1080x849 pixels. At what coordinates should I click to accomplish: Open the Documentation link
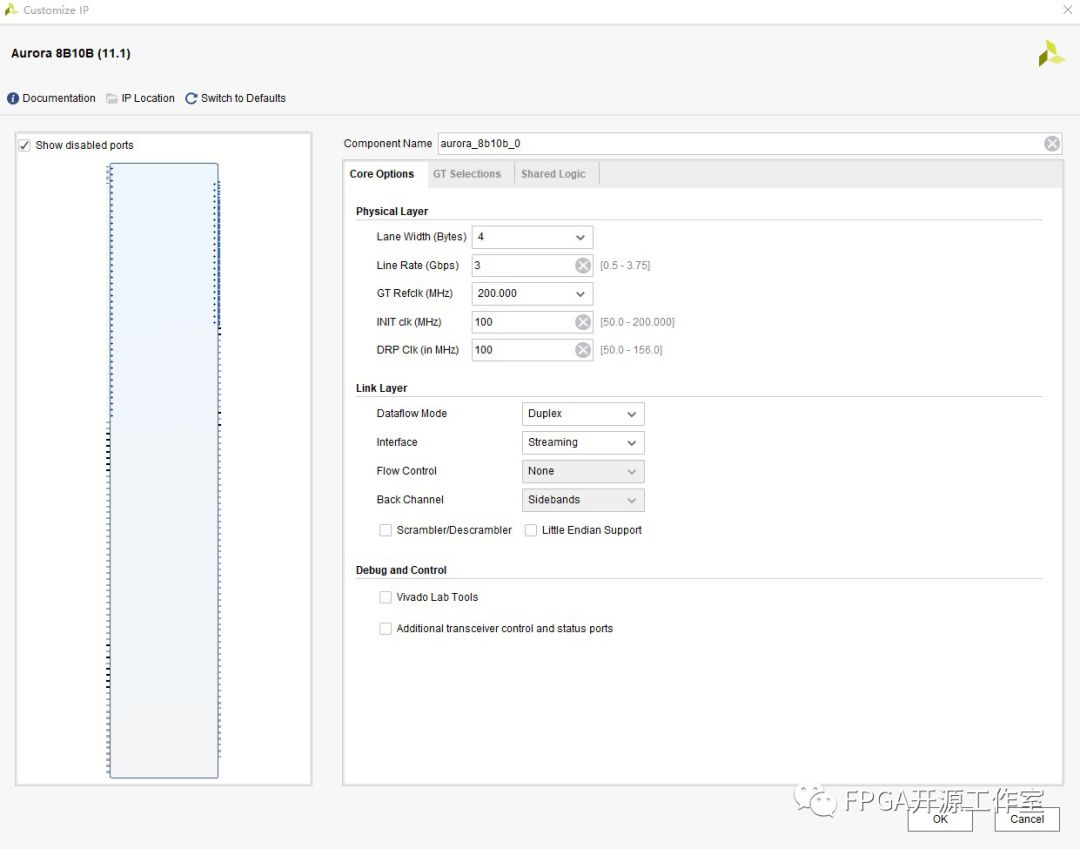click(x=59, y=98)
